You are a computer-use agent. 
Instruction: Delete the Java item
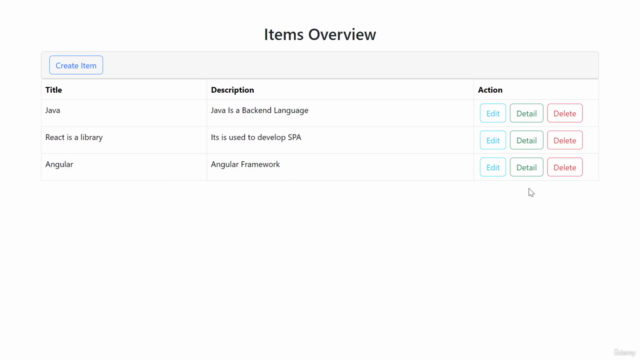tap(565, 113)
